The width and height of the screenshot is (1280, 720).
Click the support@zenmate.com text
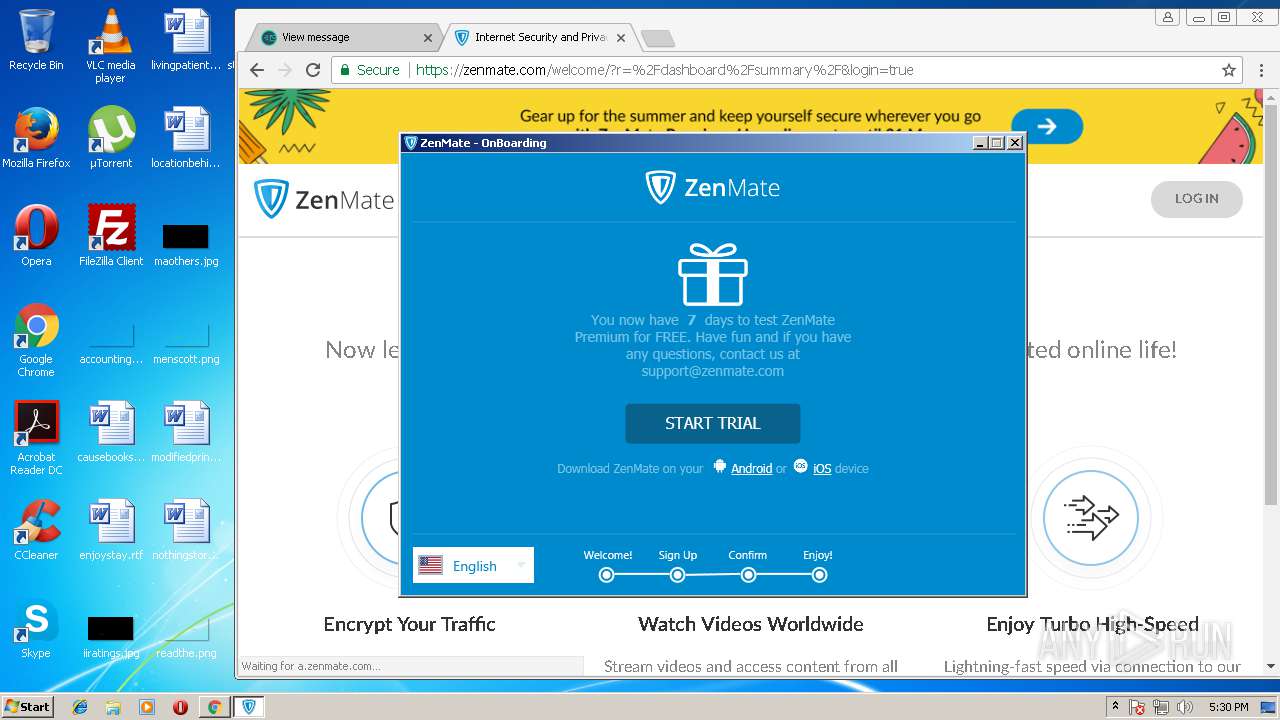[712, 371]
